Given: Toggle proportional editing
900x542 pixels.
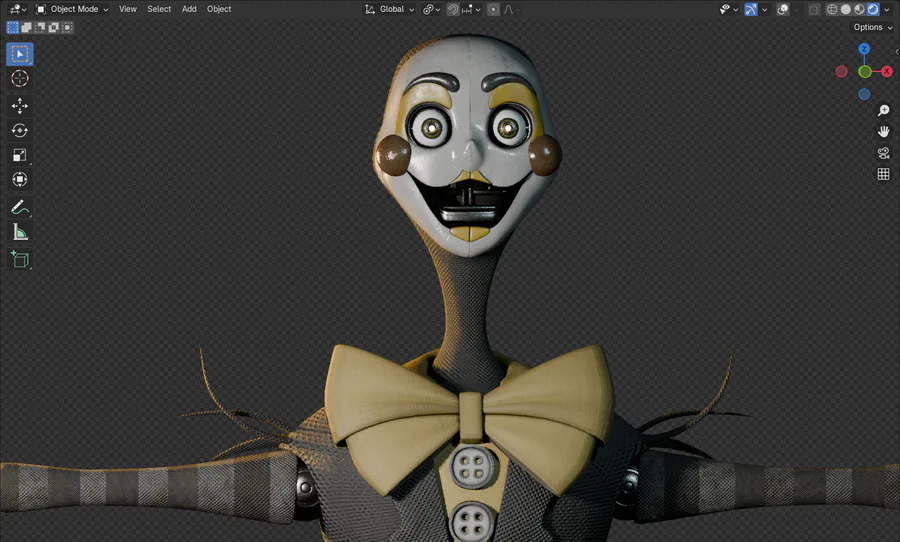Looking at the screenshot, I should click(x=493, y=9).
